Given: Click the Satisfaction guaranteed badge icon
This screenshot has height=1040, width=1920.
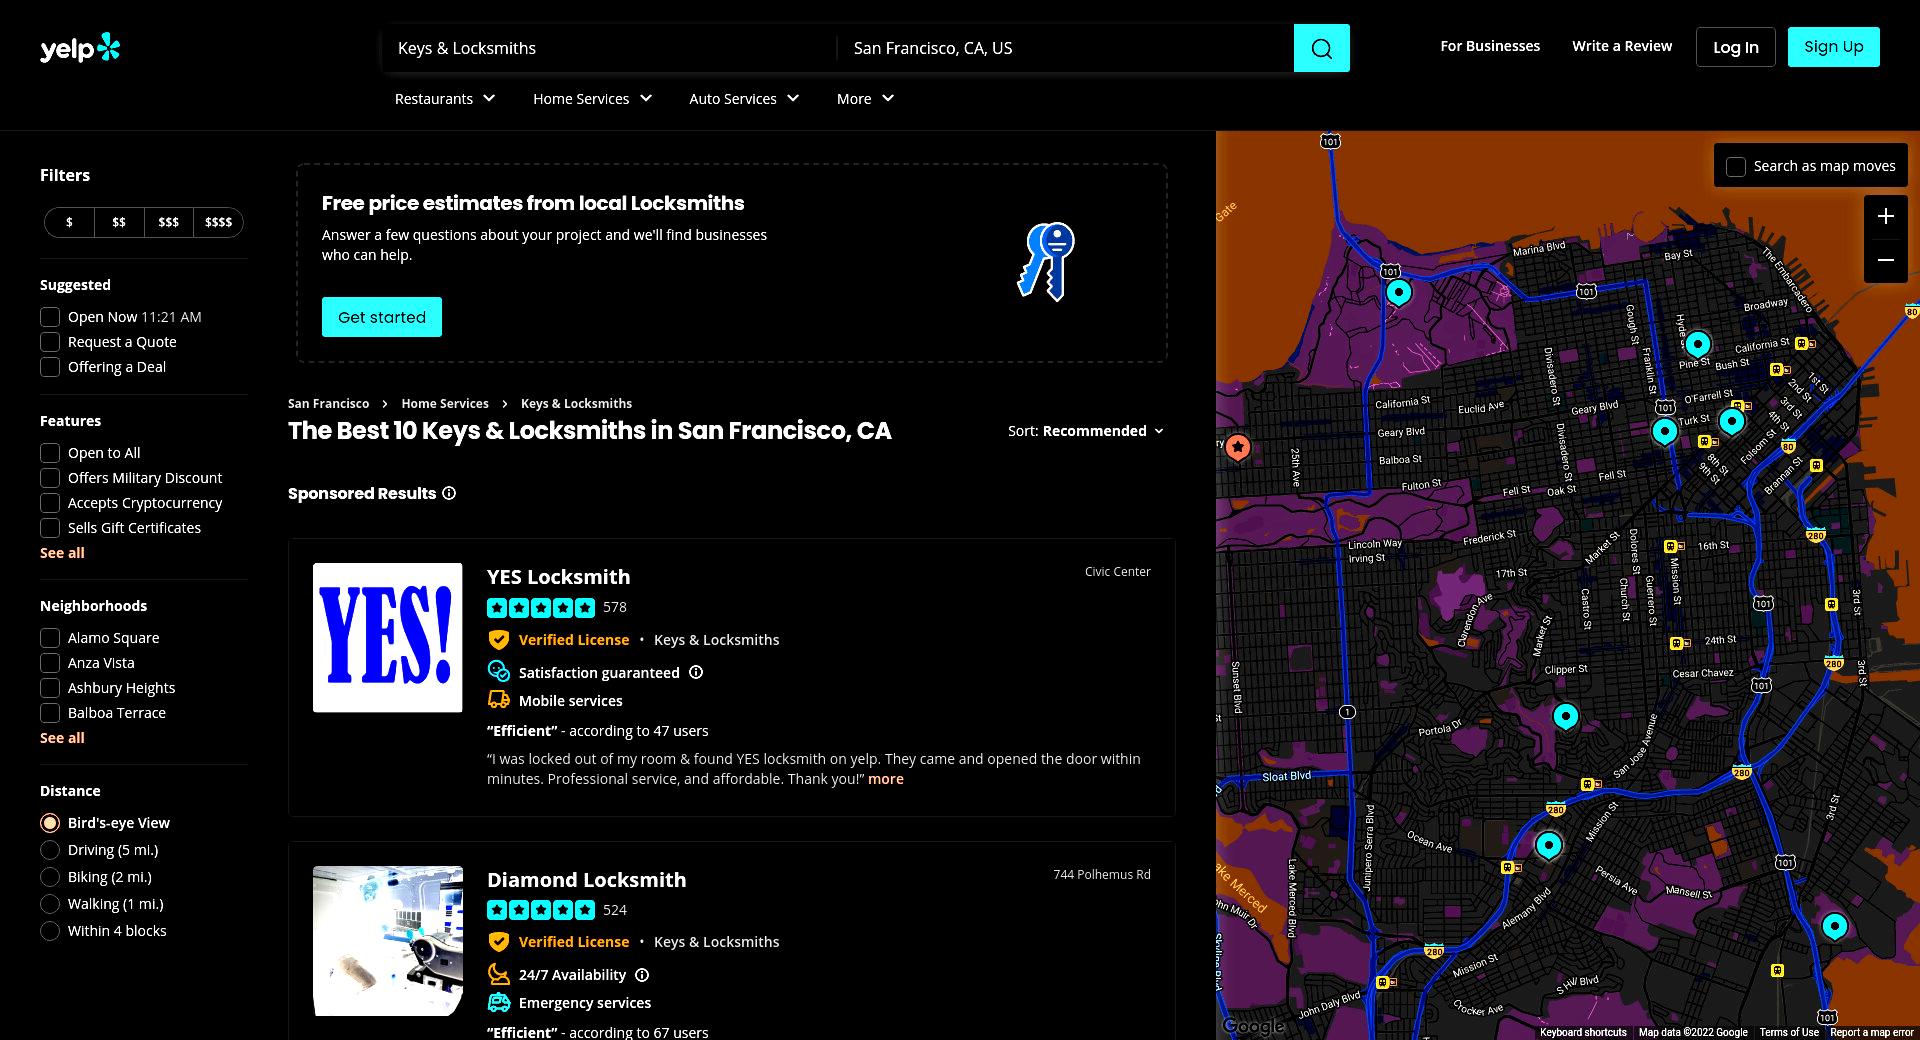Looking at the screenshot, I should point(498,672).
